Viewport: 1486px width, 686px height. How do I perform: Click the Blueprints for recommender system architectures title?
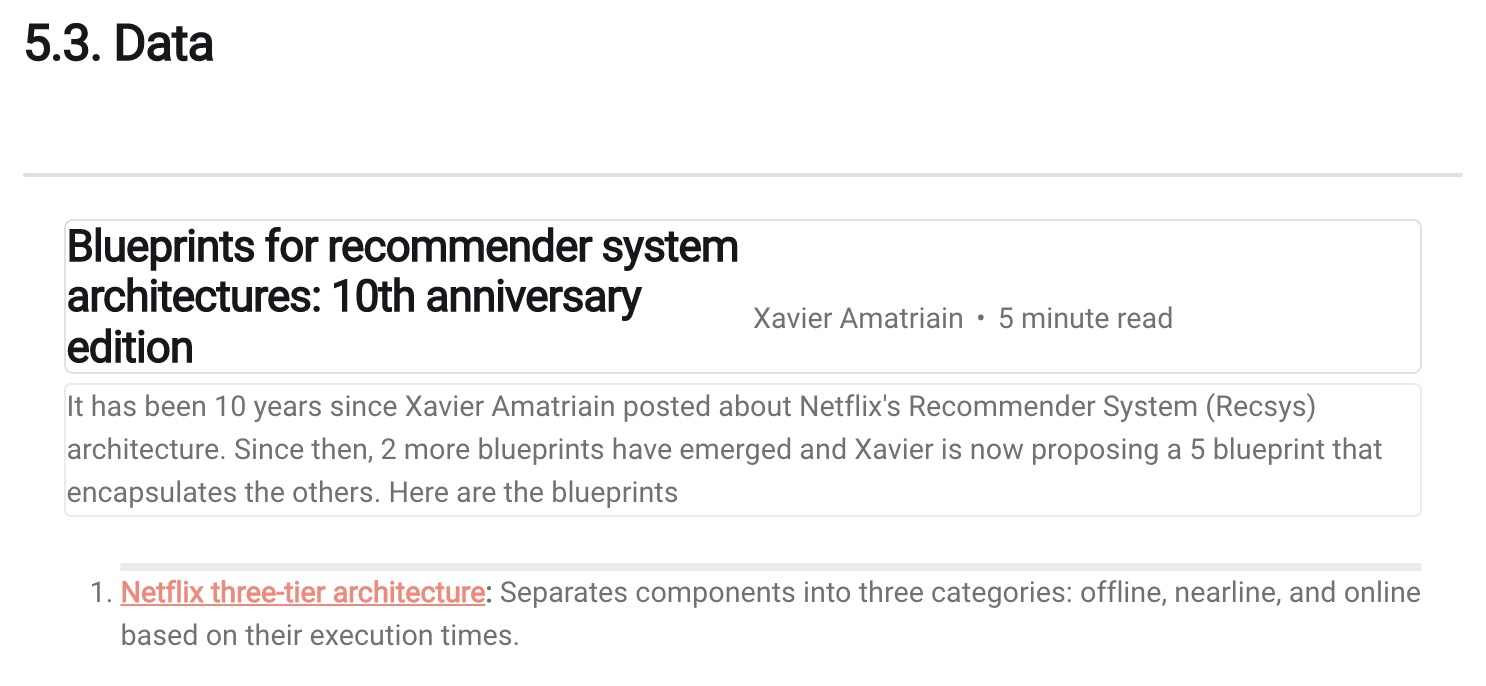pos(403,296)
